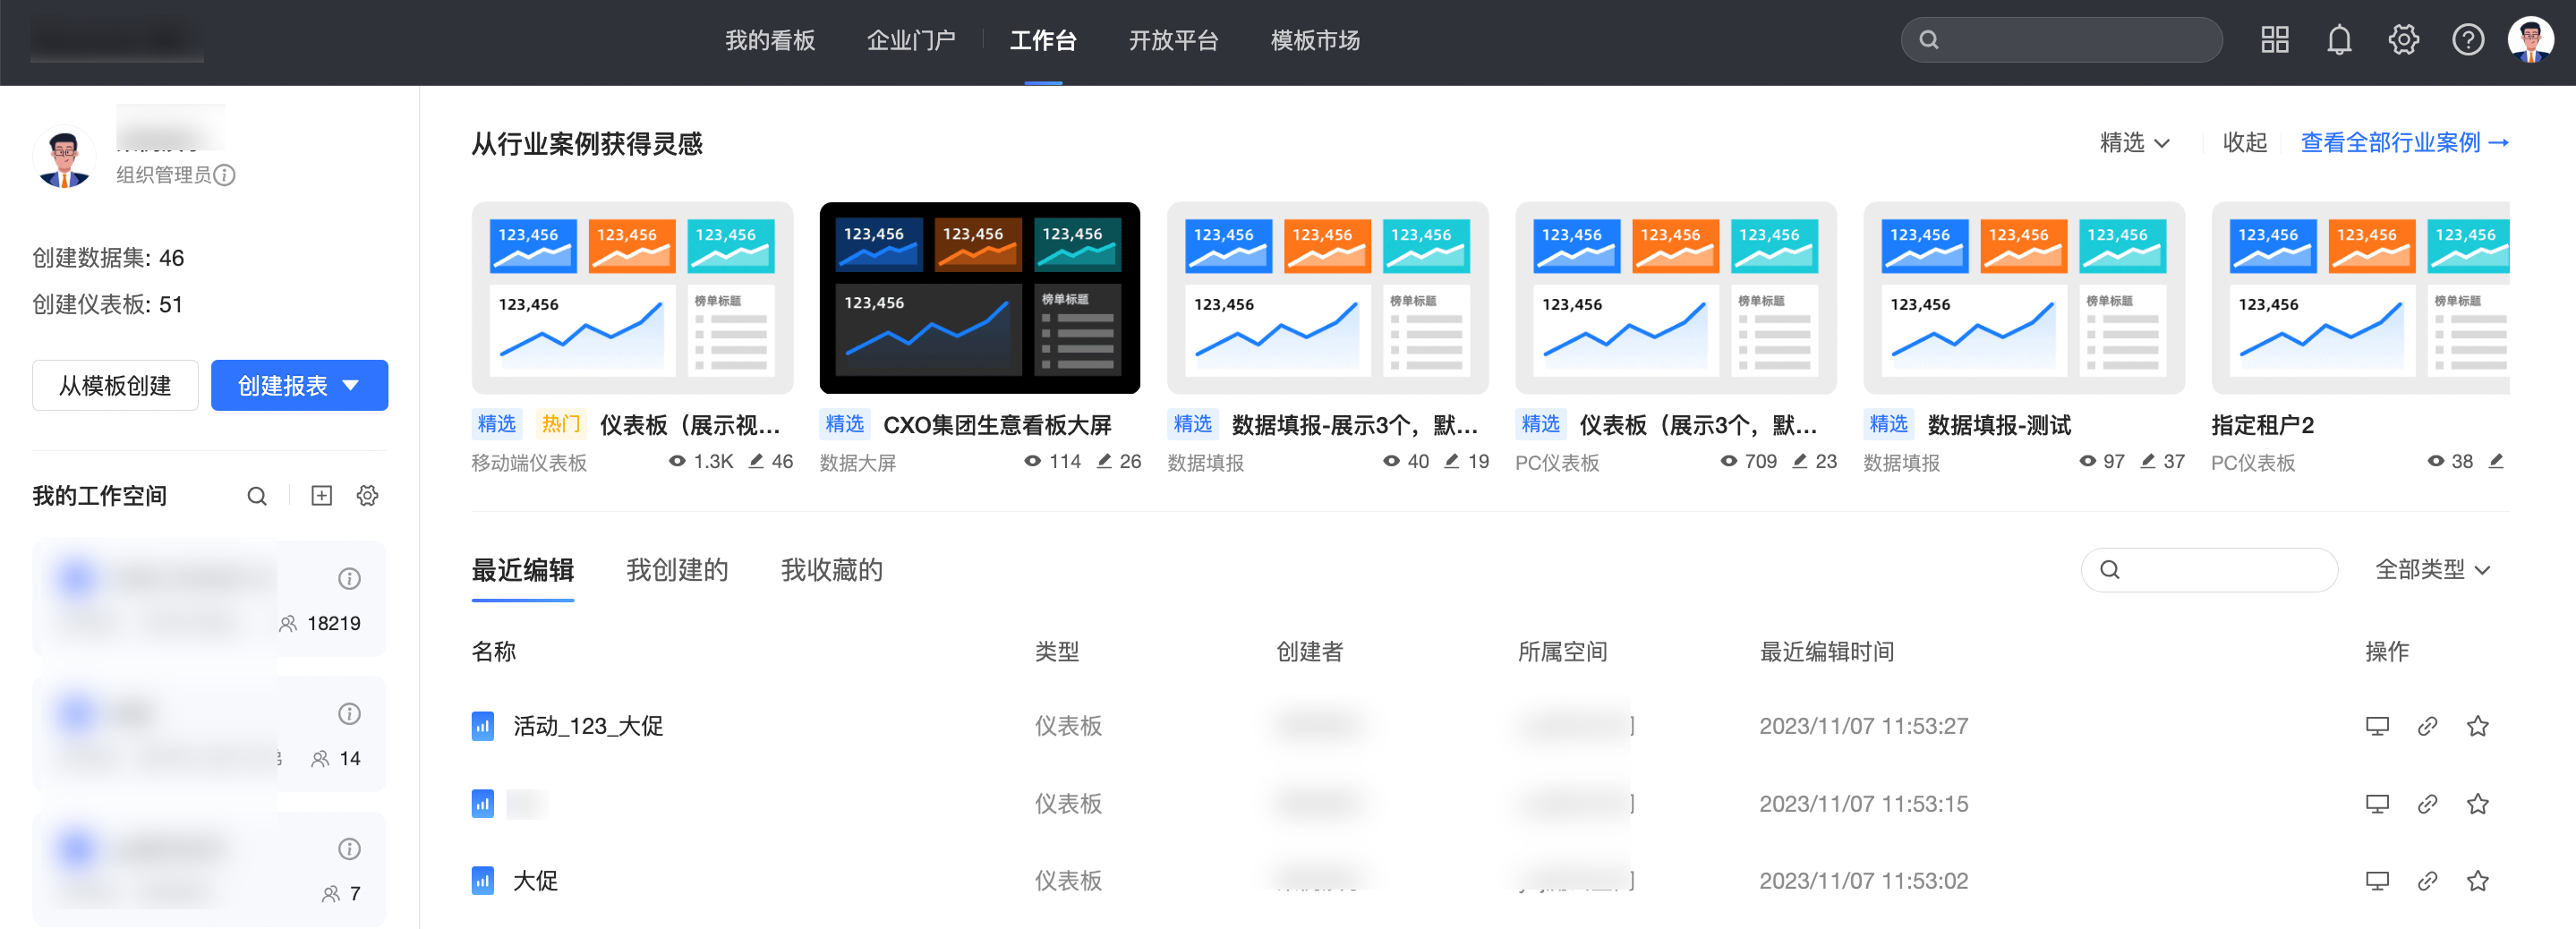Click the info icon beside 组织管理员

pyautogui.click(x=225, y=175)
